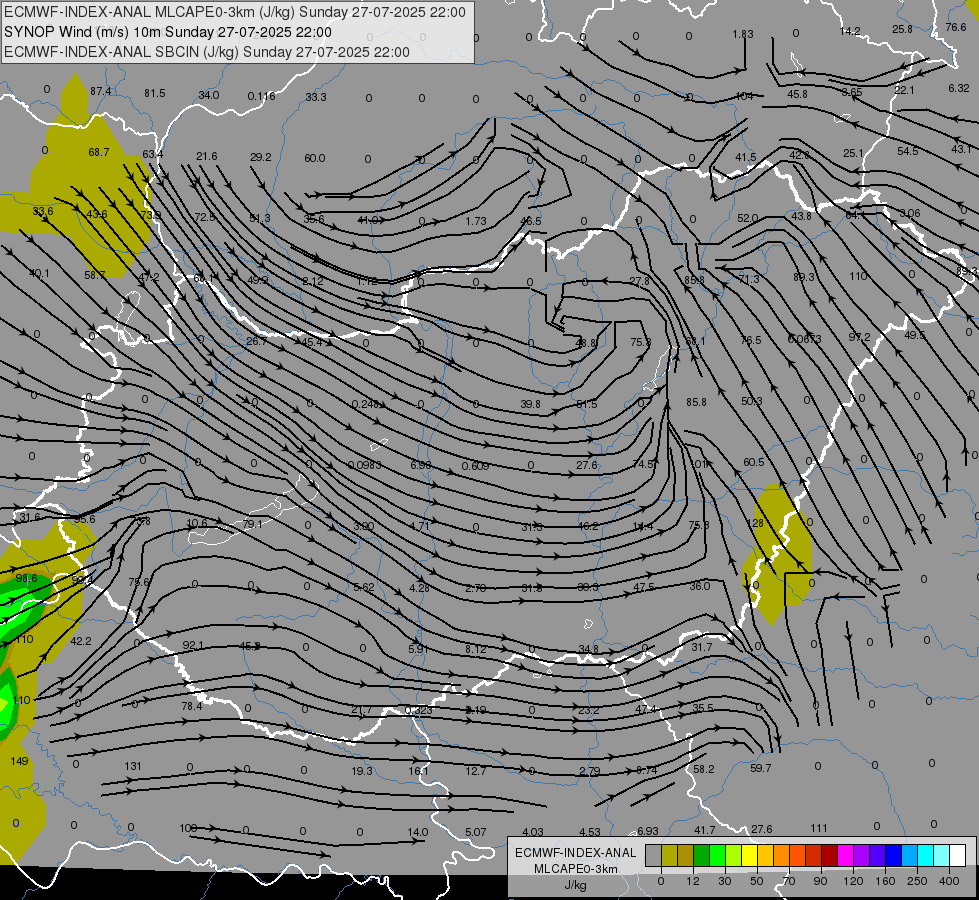Click the dark green legend swatch
The height and width of the screenshot is (900, 979).
pos(702,856)
